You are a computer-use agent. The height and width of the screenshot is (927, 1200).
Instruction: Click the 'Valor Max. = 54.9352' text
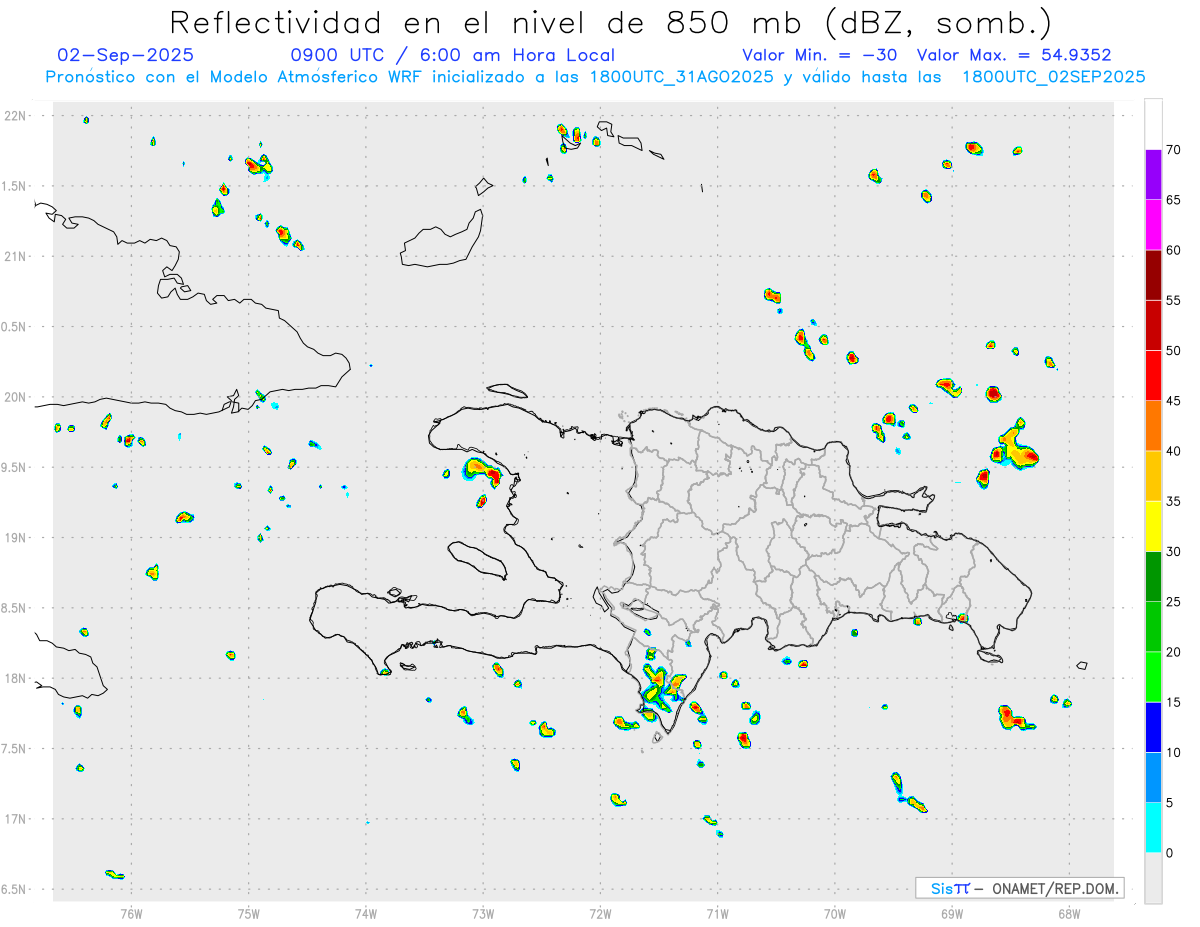[1014, 55]
